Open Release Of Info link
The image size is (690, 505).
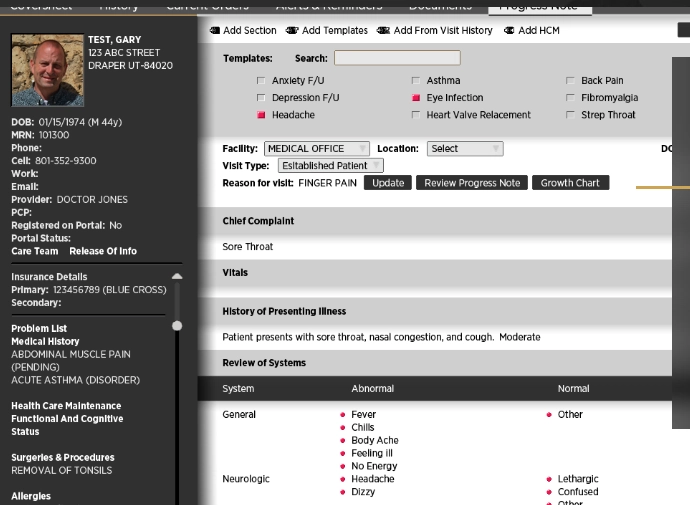tap(103, 251)
